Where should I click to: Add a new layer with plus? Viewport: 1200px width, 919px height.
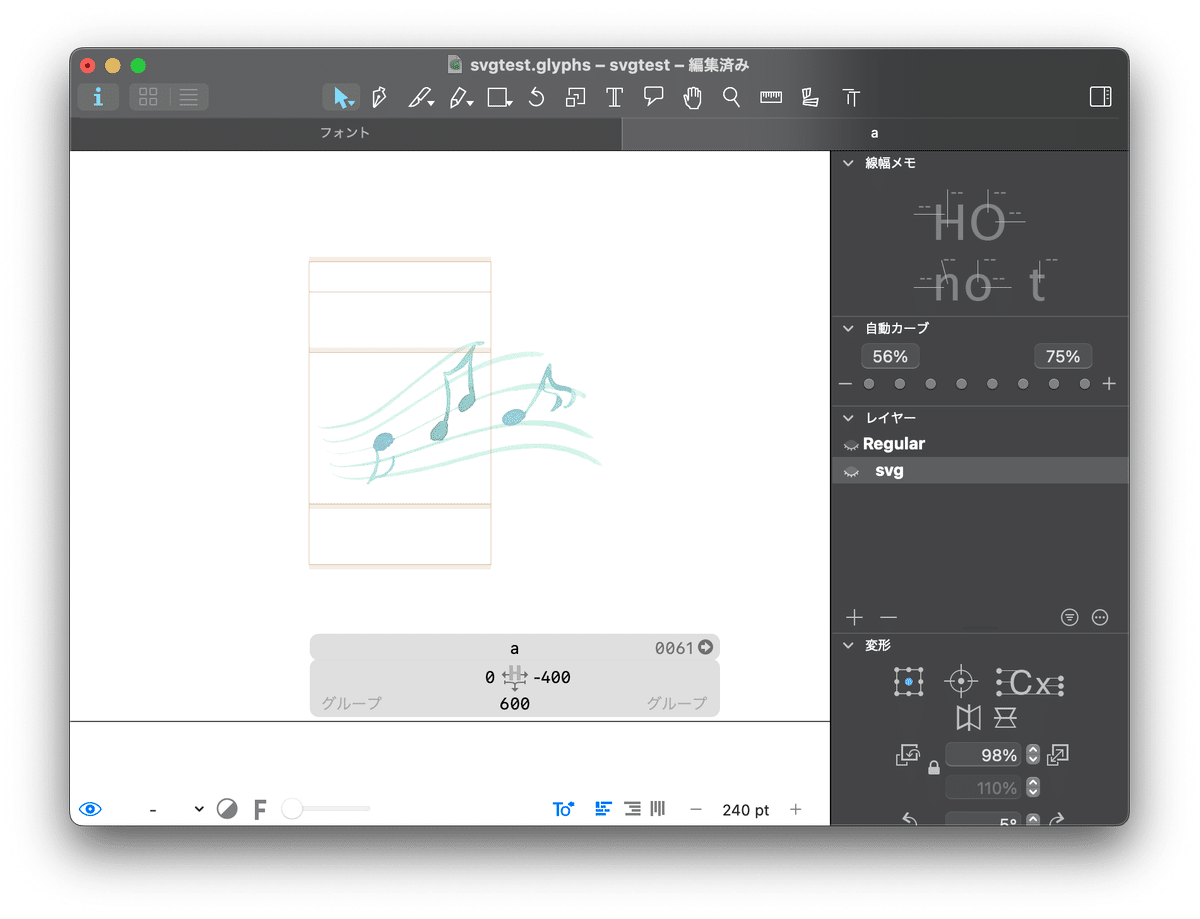[854, 618]
